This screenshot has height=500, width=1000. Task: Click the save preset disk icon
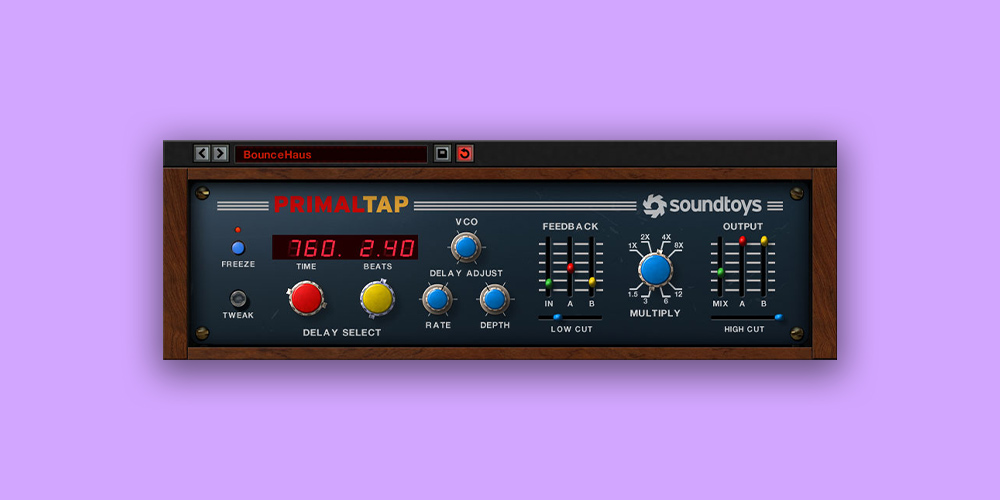click(x=443, y=153)
